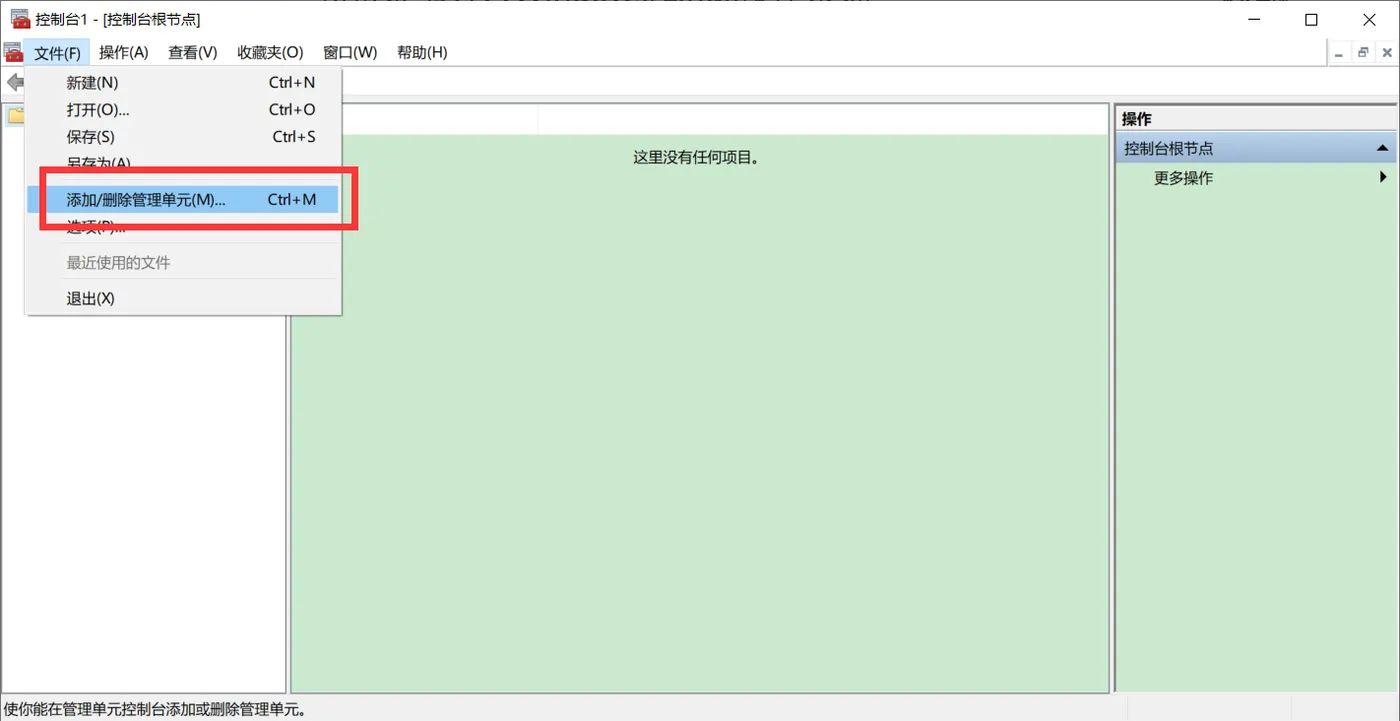Open the 窗口(W) menu
This screenshot has width=1400, height=721.
pyautogui.click(x=350, y=53)
